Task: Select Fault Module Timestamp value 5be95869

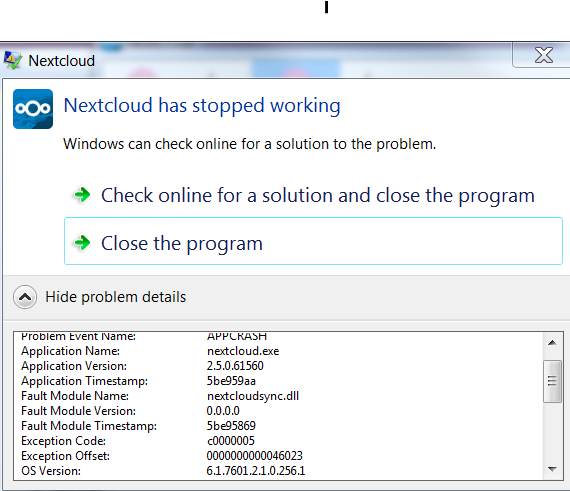Action: coord(231,426)
